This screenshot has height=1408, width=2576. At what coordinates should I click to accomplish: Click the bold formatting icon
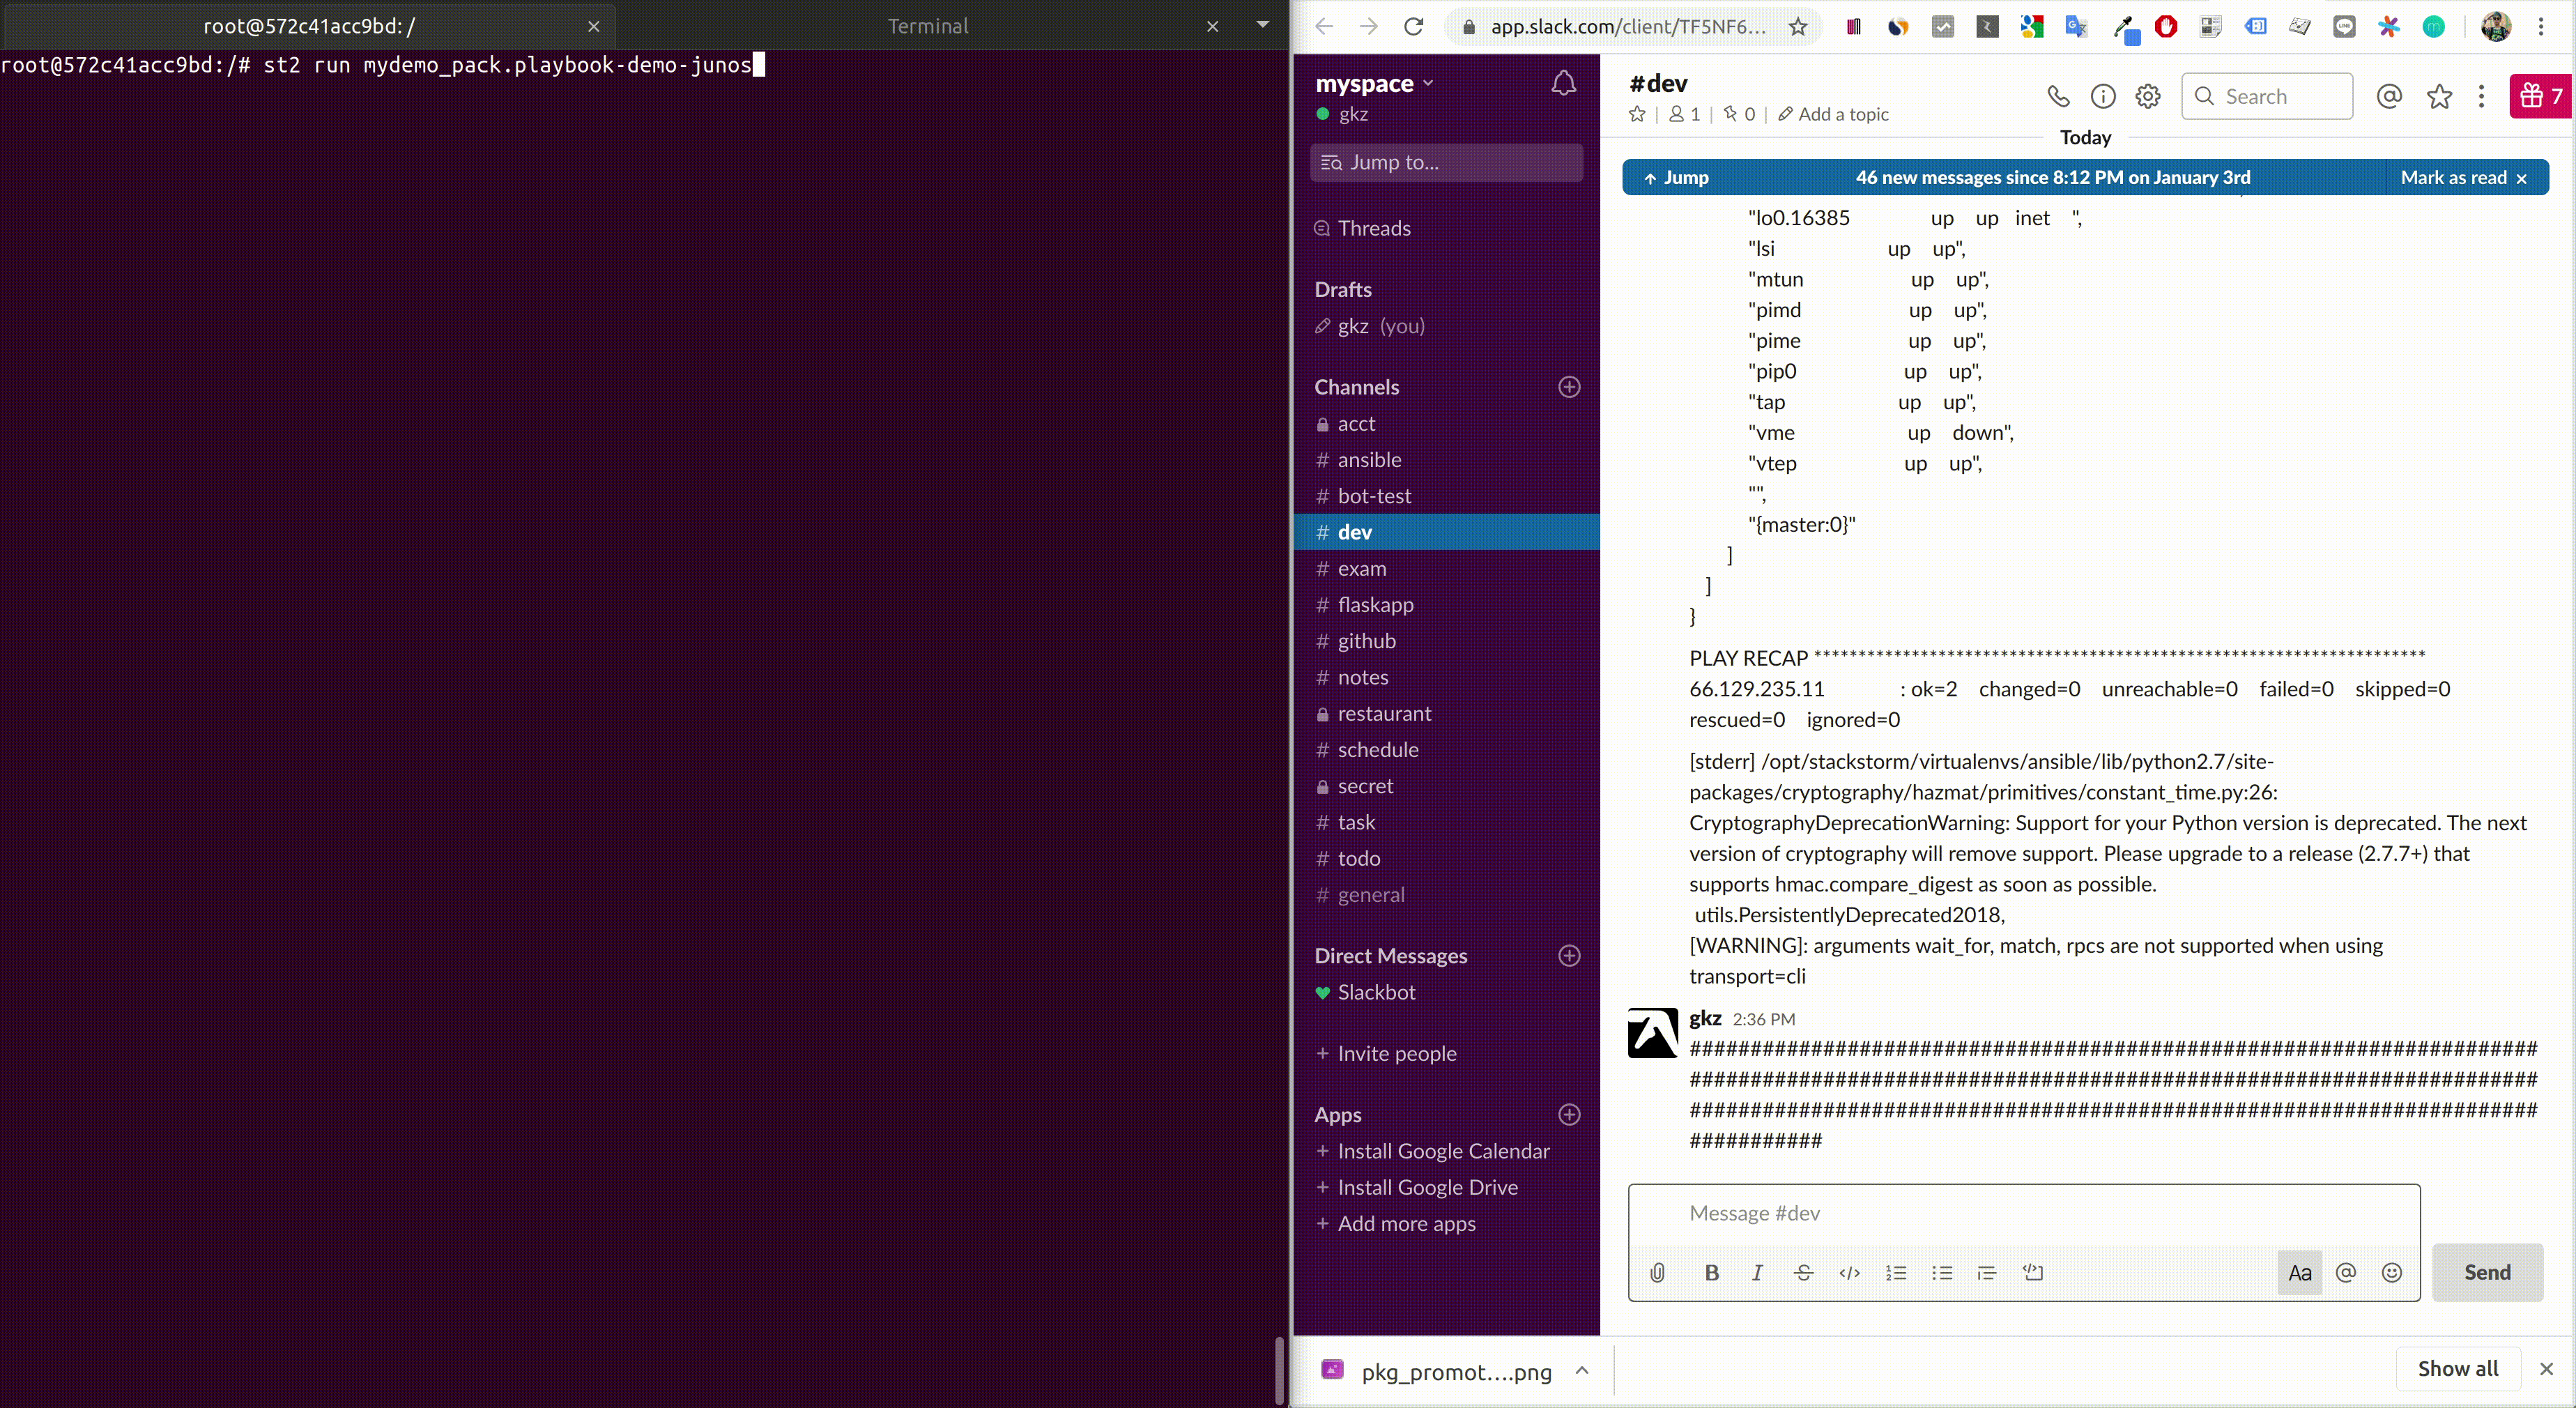click(1711, 1271)
